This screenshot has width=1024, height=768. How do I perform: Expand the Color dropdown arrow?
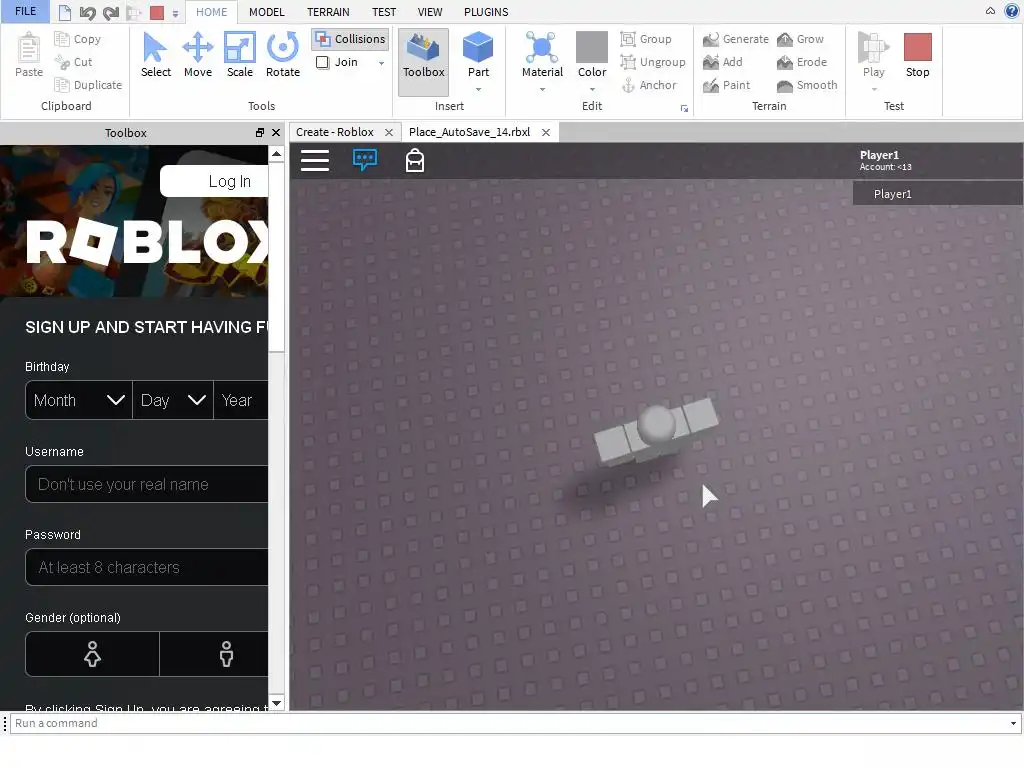[592, 89]
